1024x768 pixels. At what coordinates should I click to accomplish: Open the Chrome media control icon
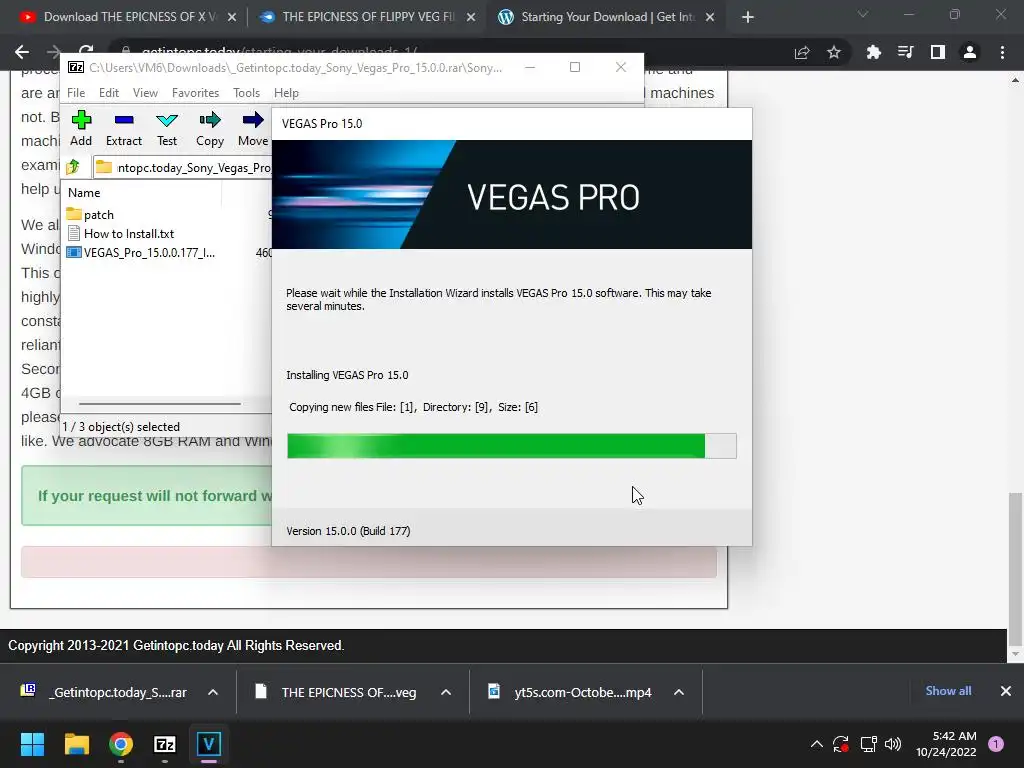(x=905, y=52)
